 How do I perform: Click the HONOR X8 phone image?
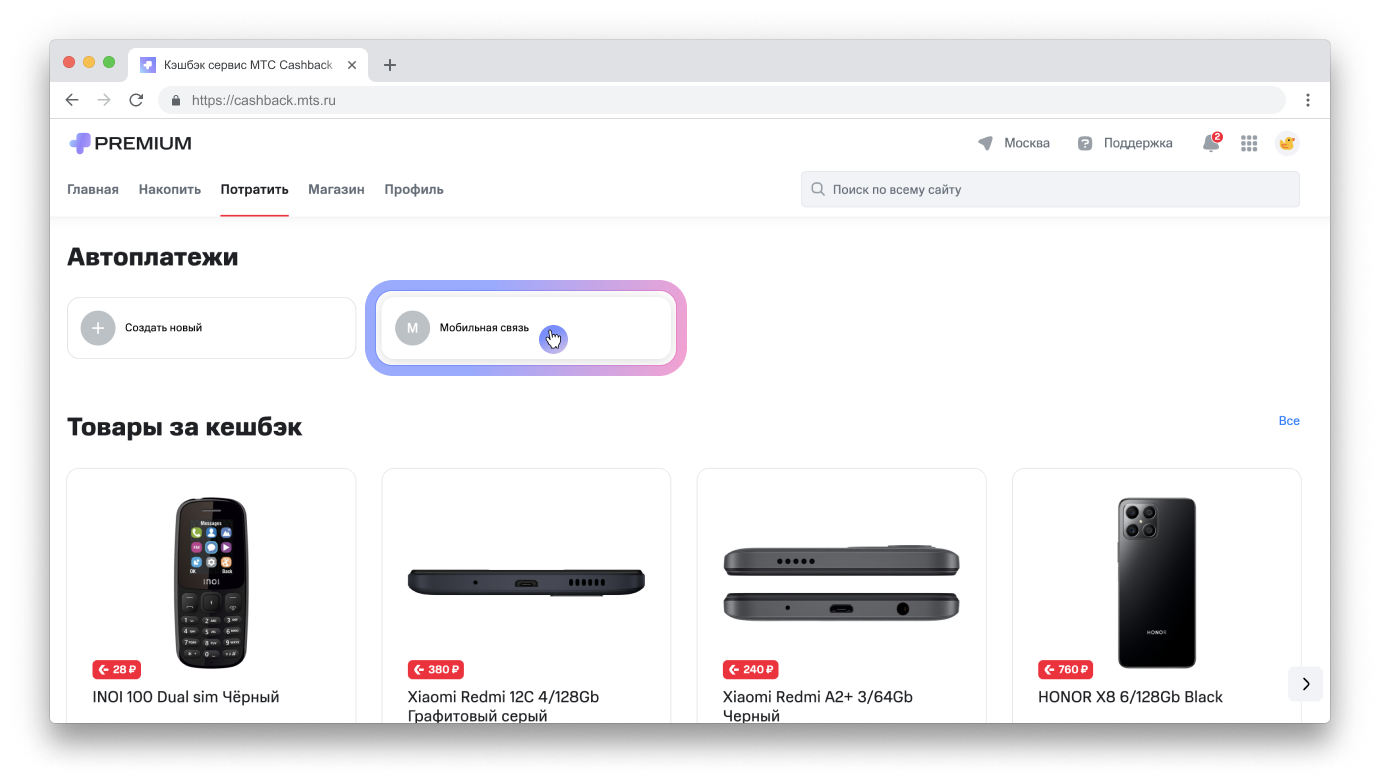tap(1157, 583)
